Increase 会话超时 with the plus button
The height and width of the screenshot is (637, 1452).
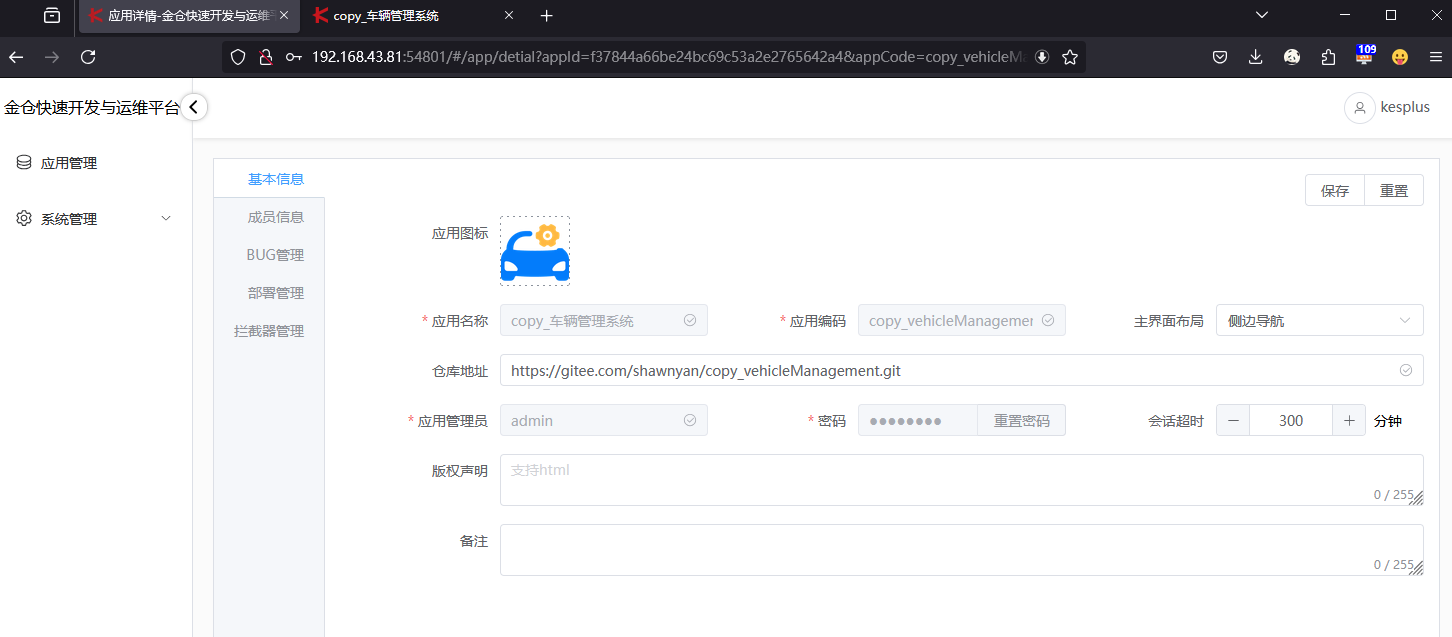[1349, 421]
